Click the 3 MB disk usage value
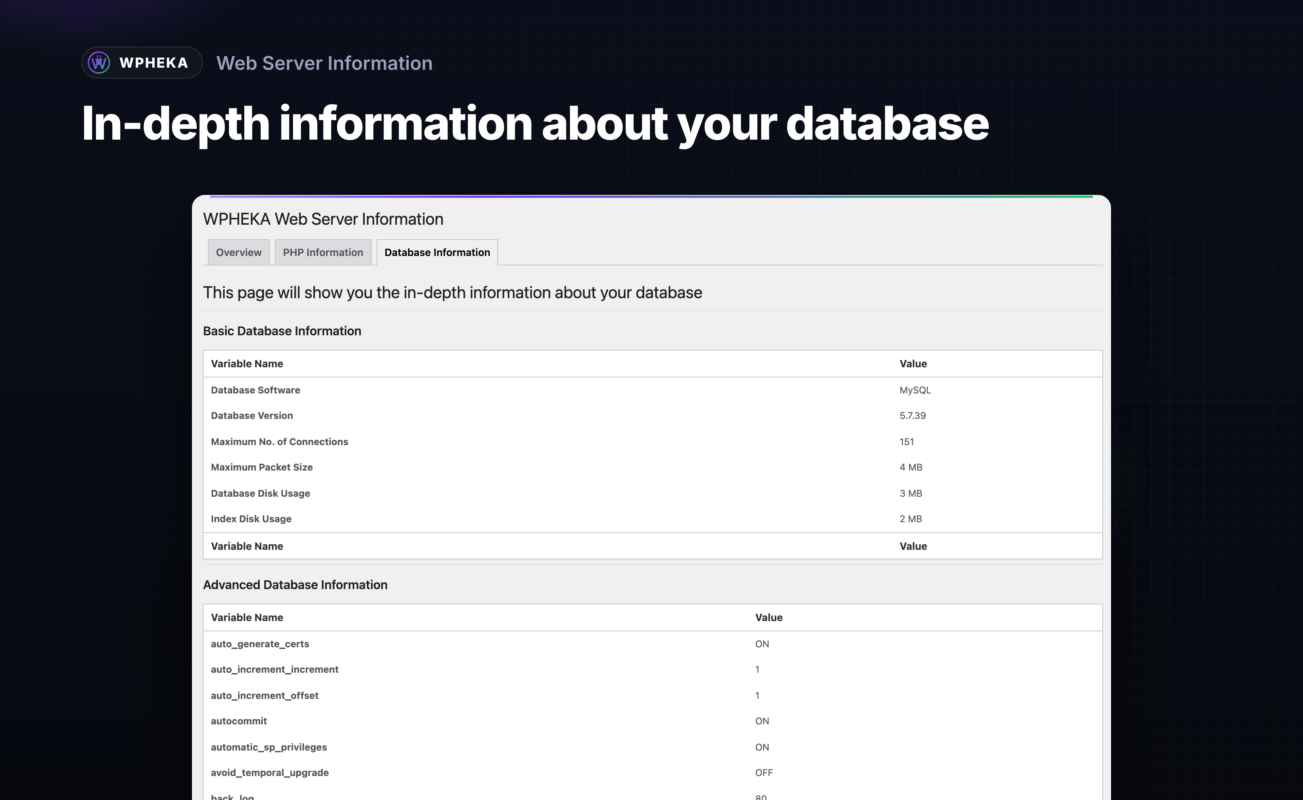 click(910, 493)
